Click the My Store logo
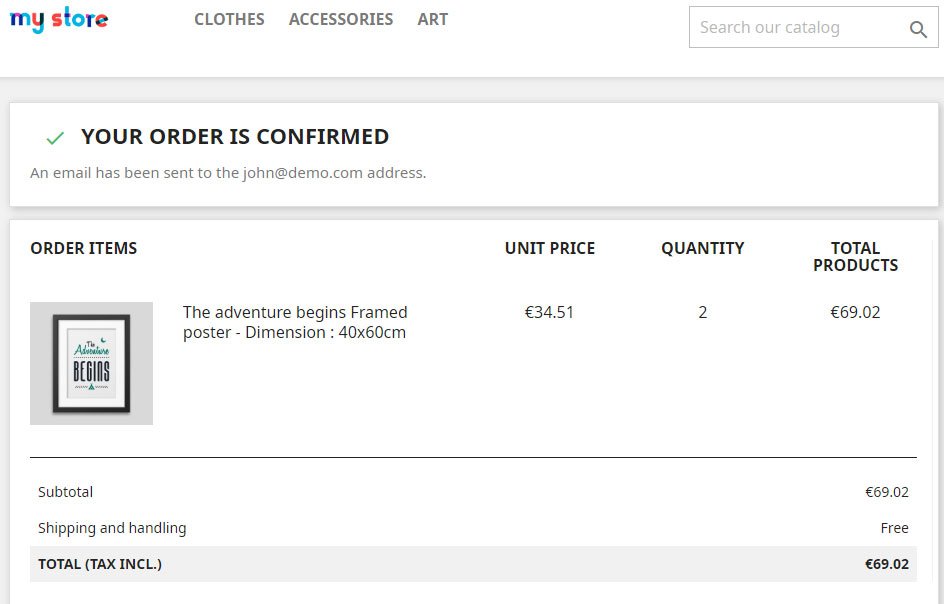This screenshot has height=604, width=944. pos(59,20)
